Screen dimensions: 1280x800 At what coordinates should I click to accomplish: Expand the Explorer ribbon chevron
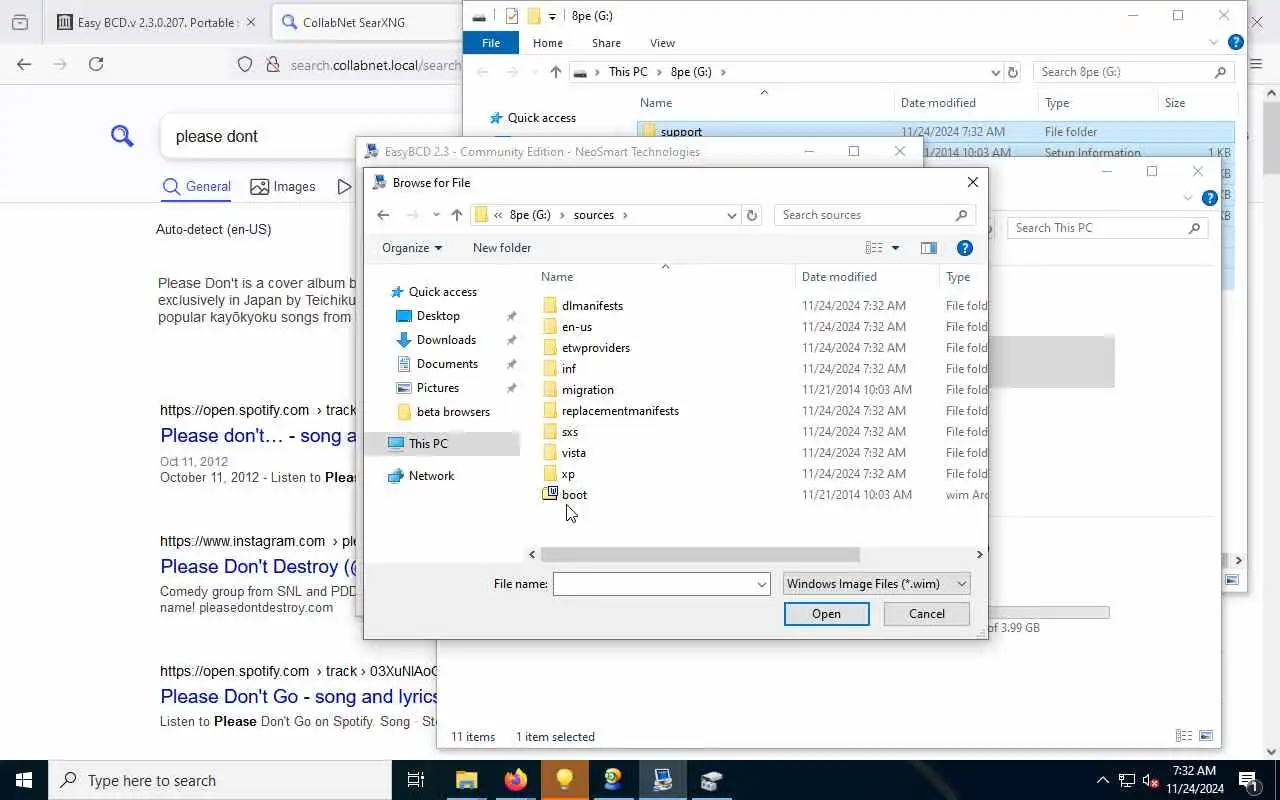(1214, 43)
